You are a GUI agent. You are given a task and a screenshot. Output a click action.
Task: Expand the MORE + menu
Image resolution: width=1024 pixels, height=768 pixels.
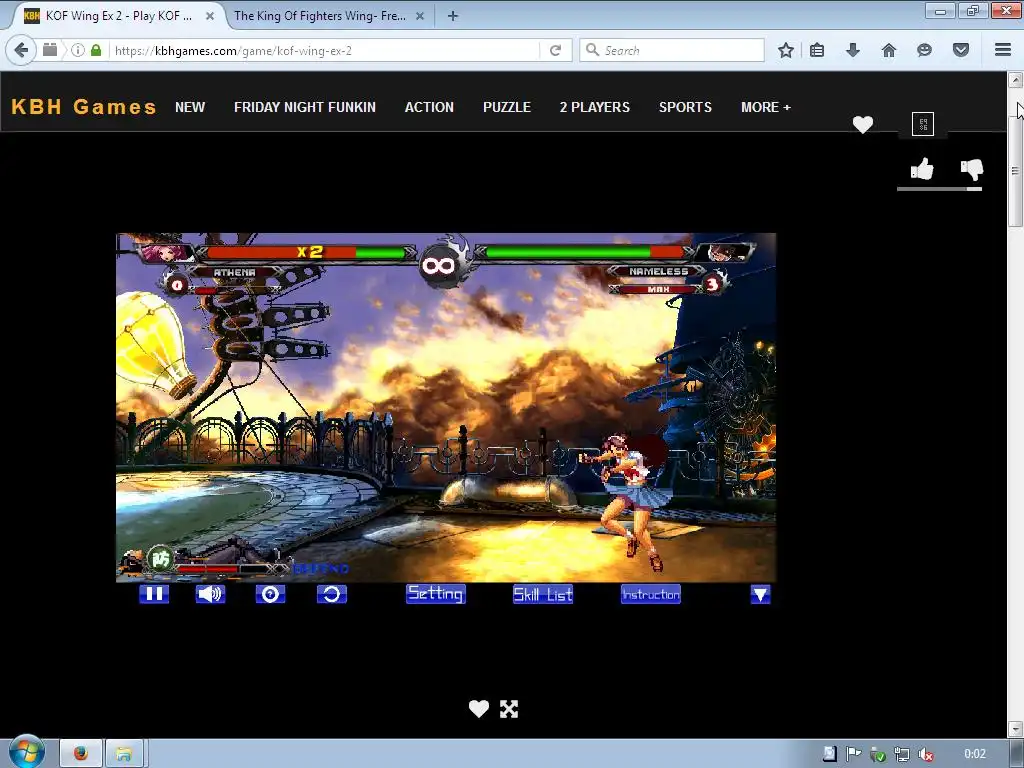(765, 107)
